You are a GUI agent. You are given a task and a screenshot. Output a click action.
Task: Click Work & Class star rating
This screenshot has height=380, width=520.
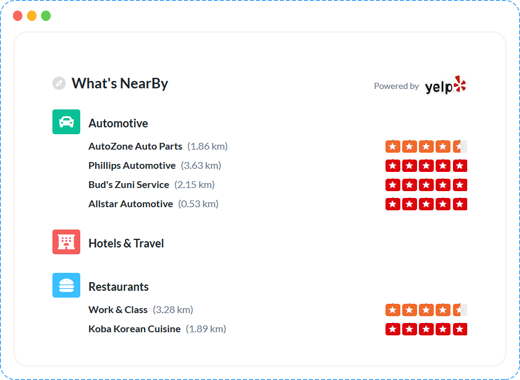426,310
